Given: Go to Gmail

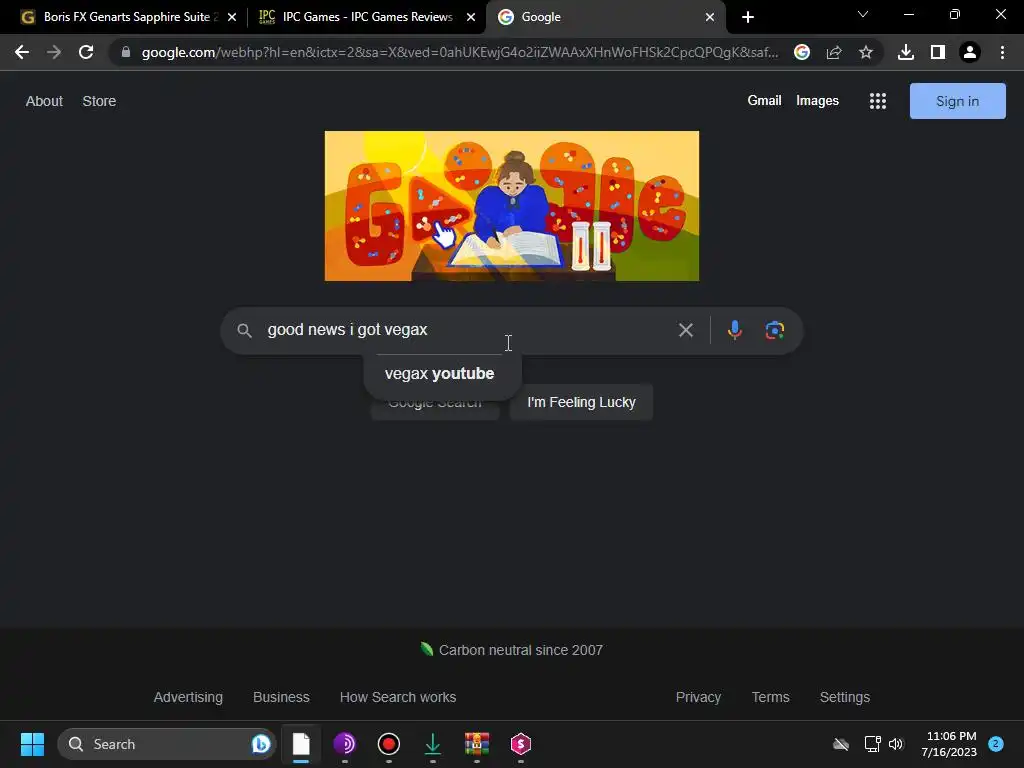Looking at the screenshot, I should 764,101.
